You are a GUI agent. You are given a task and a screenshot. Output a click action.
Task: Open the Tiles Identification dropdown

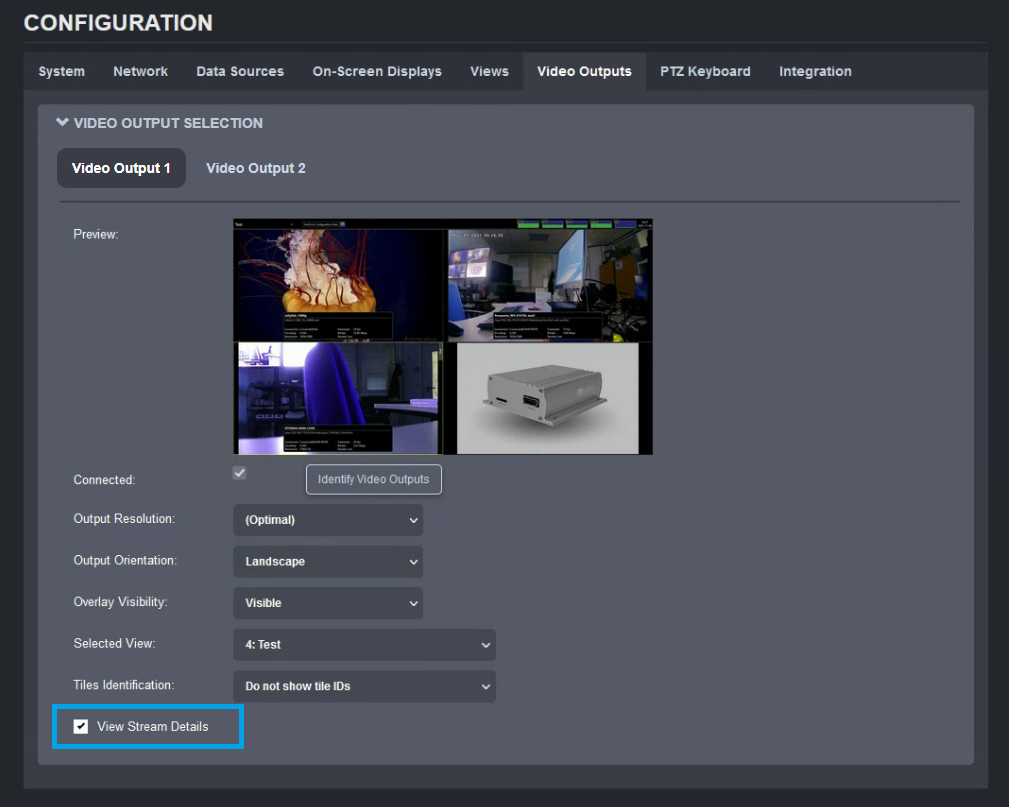[364, 686]
